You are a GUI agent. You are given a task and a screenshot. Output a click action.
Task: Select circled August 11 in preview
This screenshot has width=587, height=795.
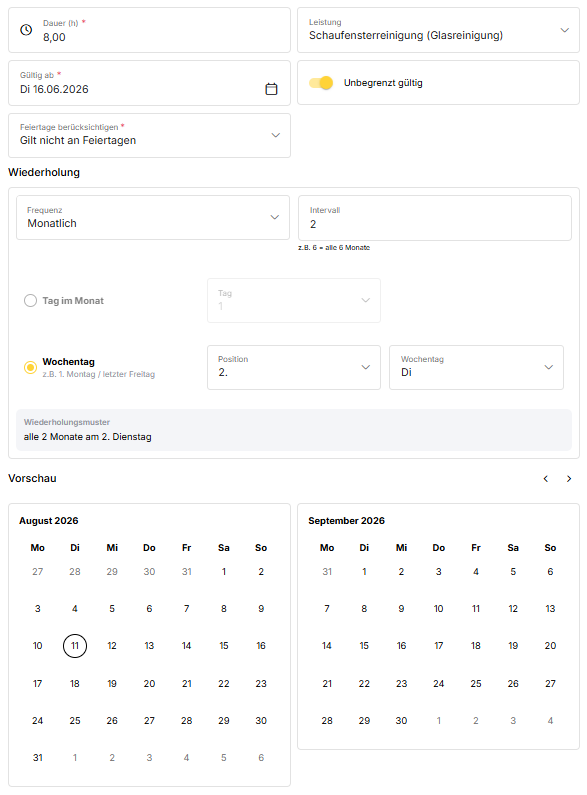point(75,646)
